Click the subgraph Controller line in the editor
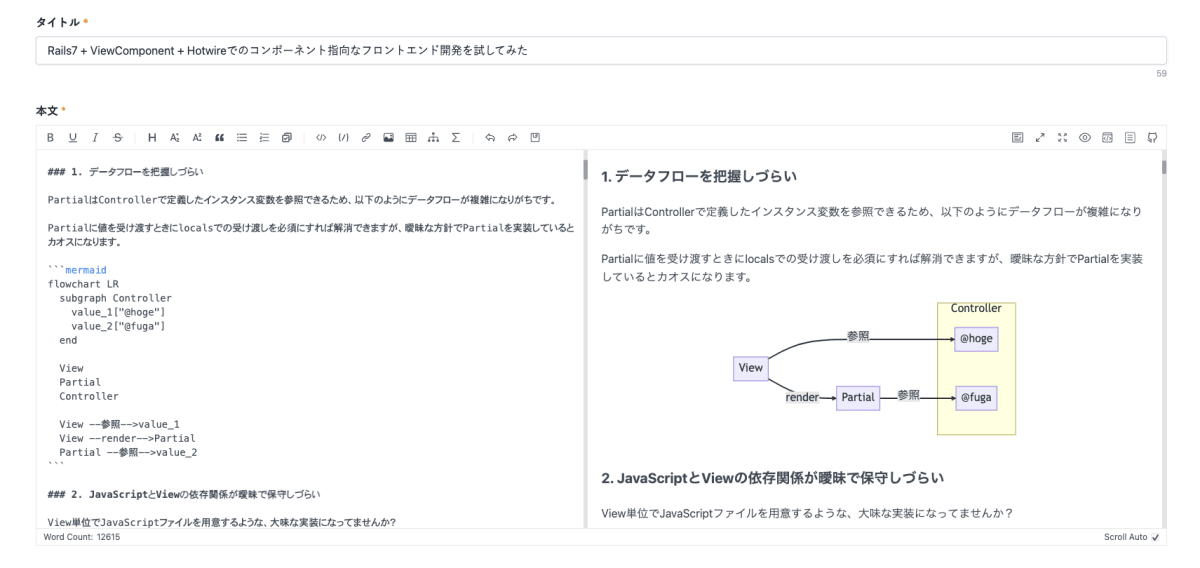The image size is (1200, 568). coord(115,298)
